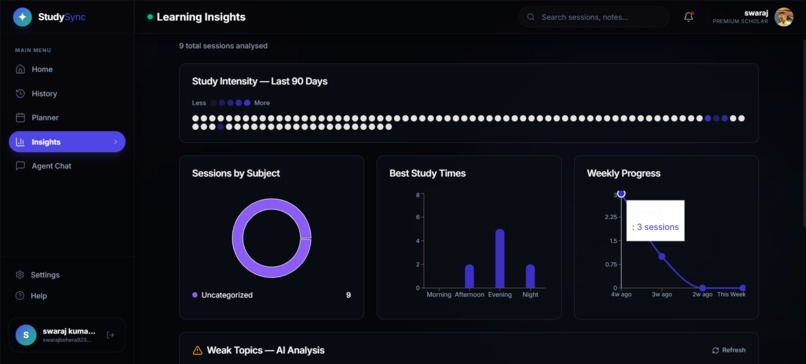Click the This Week data point
This screenshot has width=806, height=364.
point(742,288)
